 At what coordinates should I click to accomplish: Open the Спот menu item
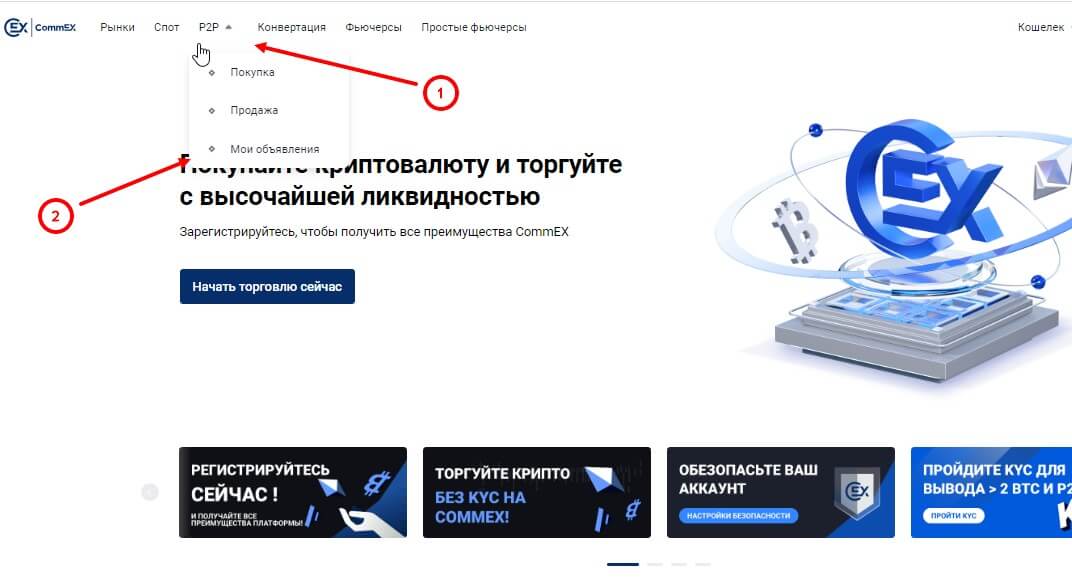click(x=166, y=27)
